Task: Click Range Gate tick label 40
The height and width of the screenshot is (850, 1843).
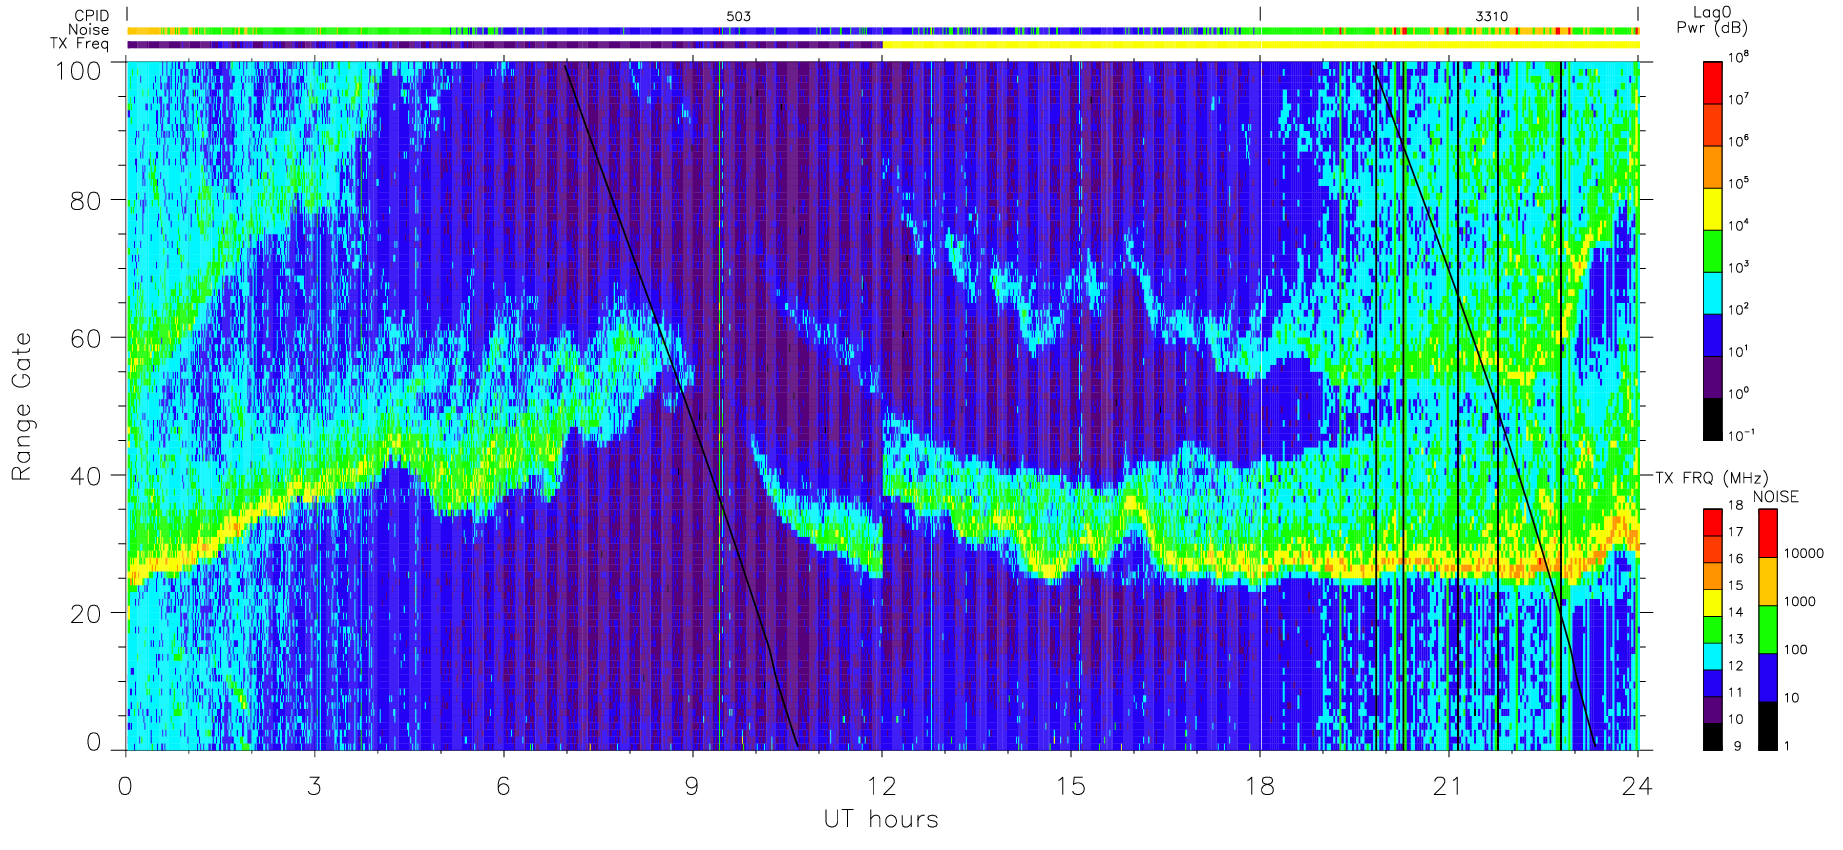Action: tap(86, 476)
